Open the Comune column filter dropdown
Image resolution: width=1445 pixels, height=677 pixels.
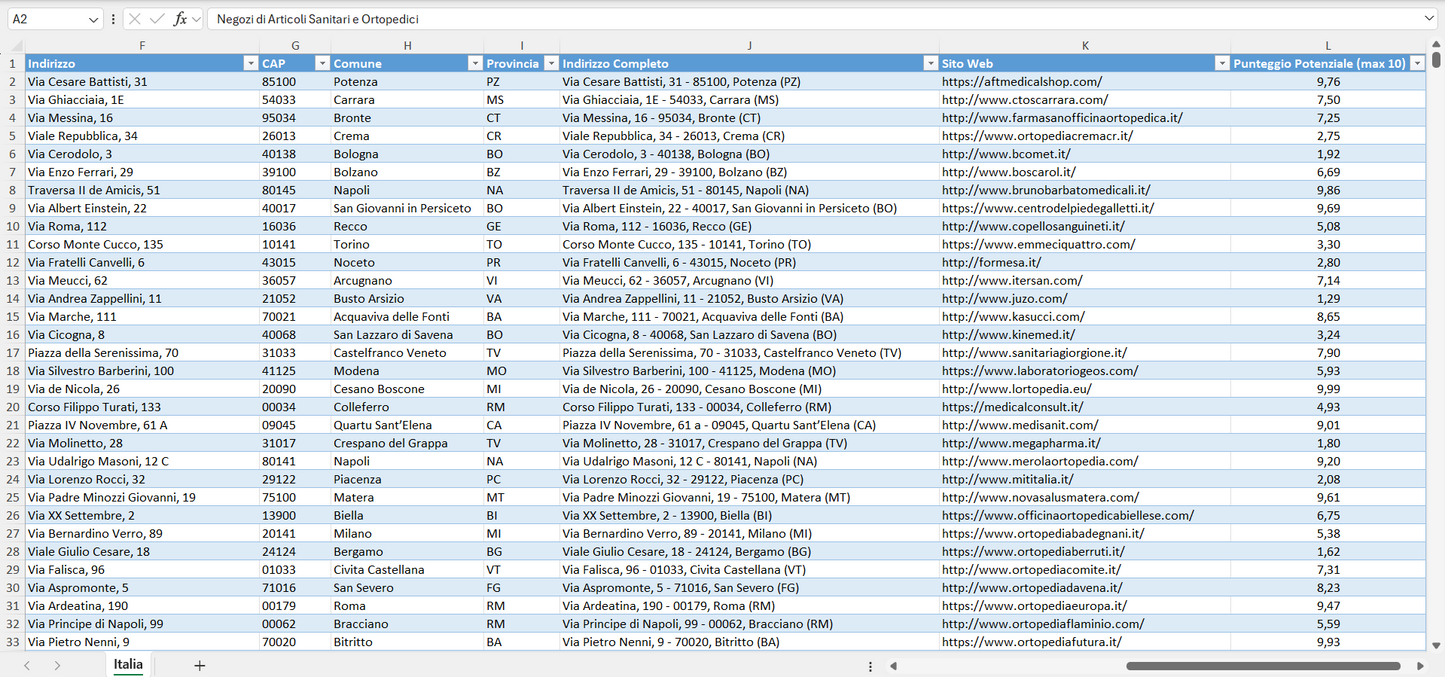pyautogui.click(x=475, y=64)
